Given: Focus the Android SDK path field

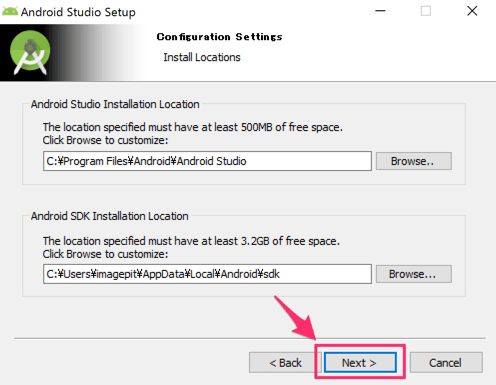Looking at the screenshot, I should pos(207,274).
